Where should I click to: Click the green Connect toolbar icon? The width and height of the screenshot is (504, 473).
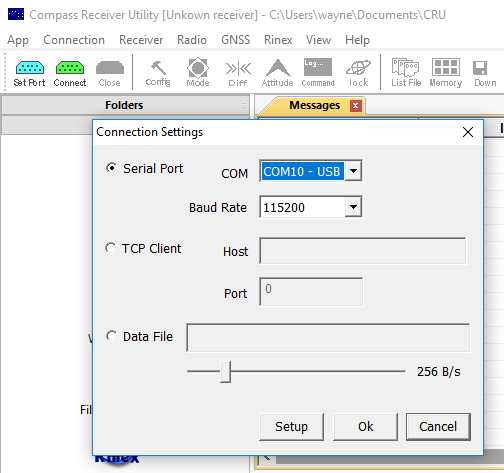(70, 73)
